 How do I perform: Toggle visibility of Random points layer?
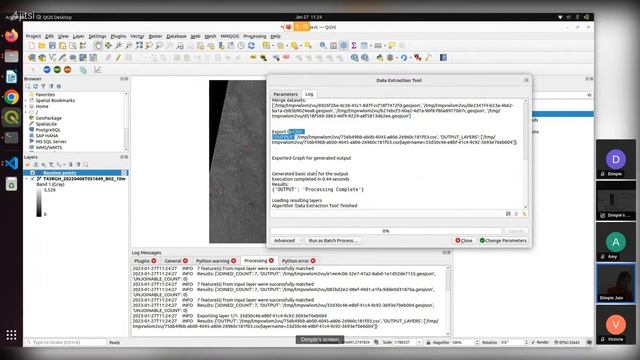point(33,173)
